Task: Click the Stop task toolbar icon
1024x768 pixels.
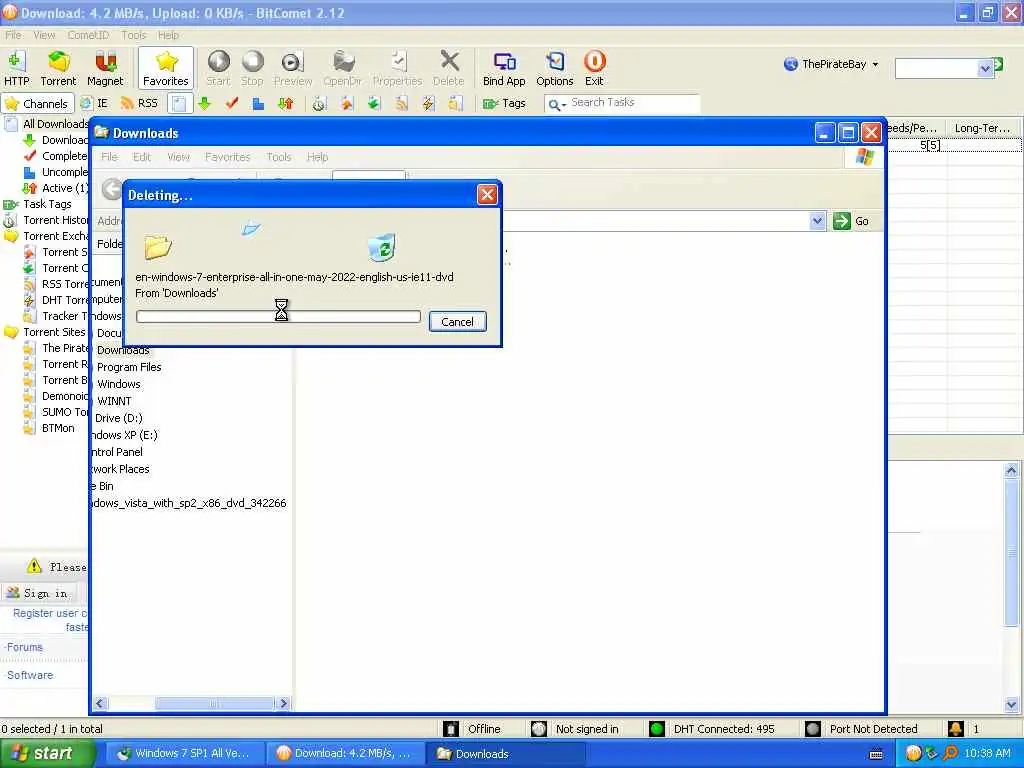Action: click(252, 68)
